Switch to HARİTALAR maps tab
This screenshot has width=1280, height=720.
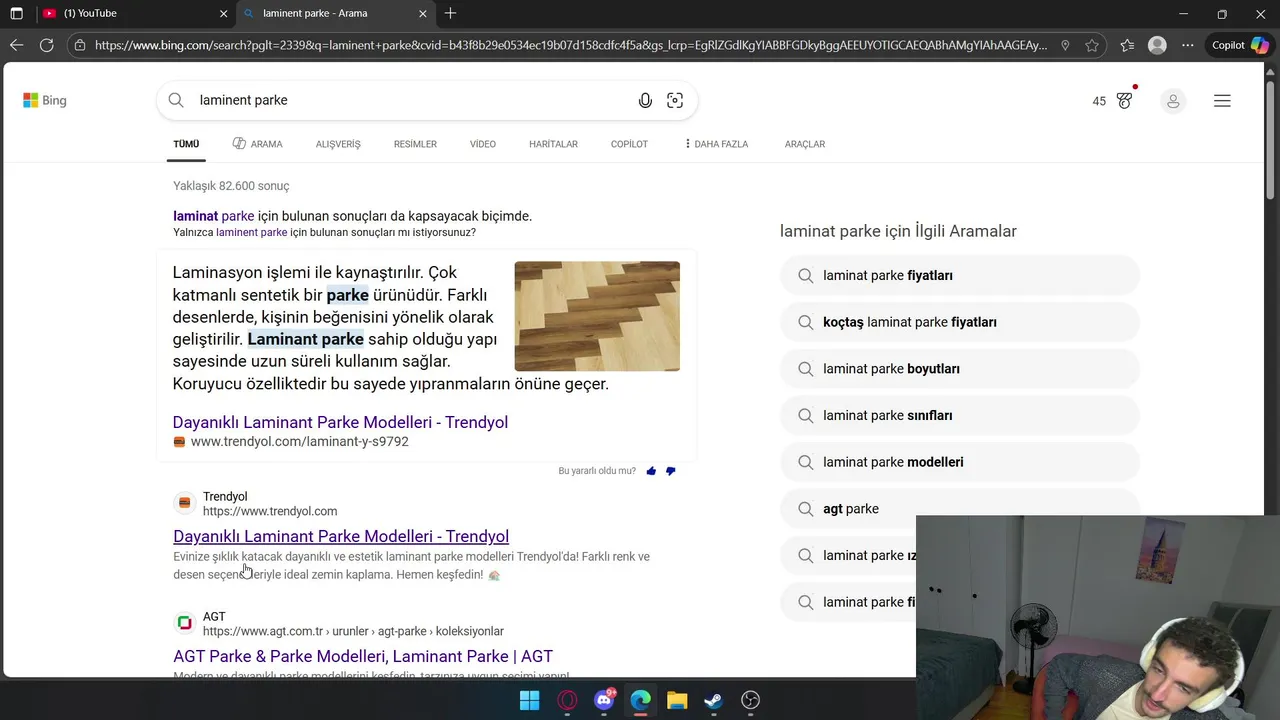[553, 144]
